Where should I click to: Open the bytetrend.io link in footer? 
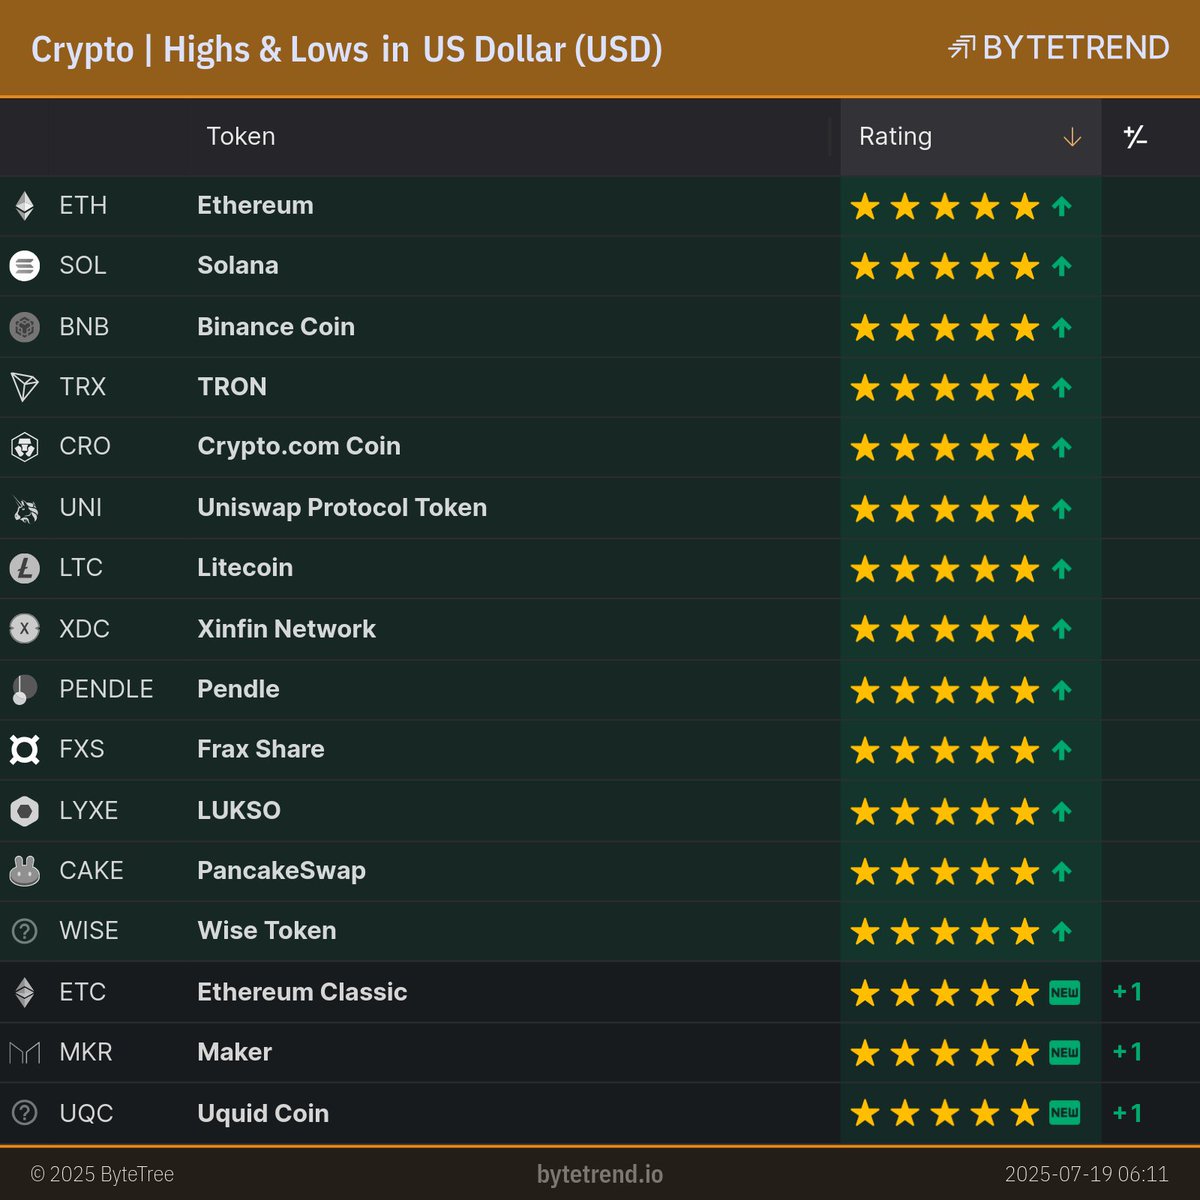tap(600, 1174)
